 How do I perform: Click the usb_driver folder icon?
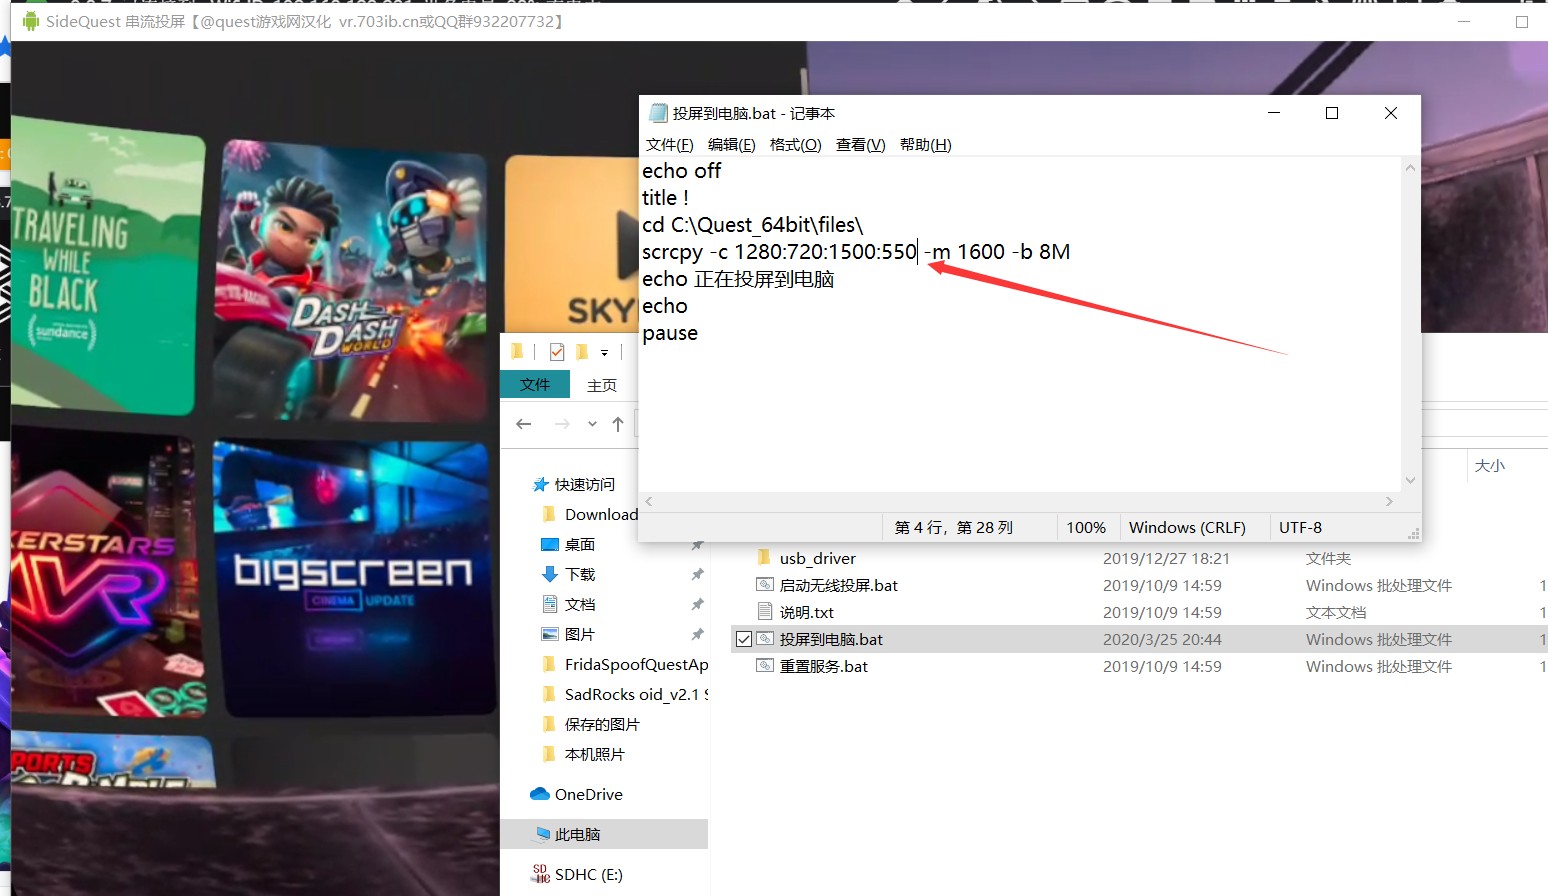tap(764, 559)
